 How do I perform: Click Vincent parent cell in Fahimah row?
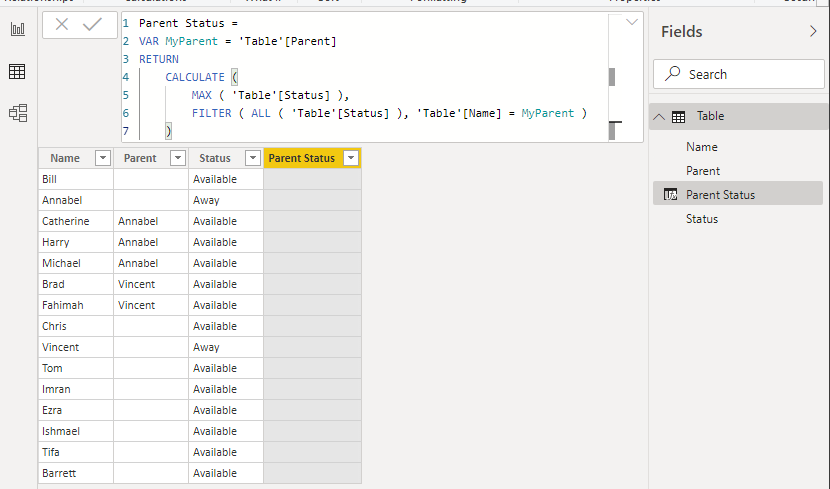[151, 305]
